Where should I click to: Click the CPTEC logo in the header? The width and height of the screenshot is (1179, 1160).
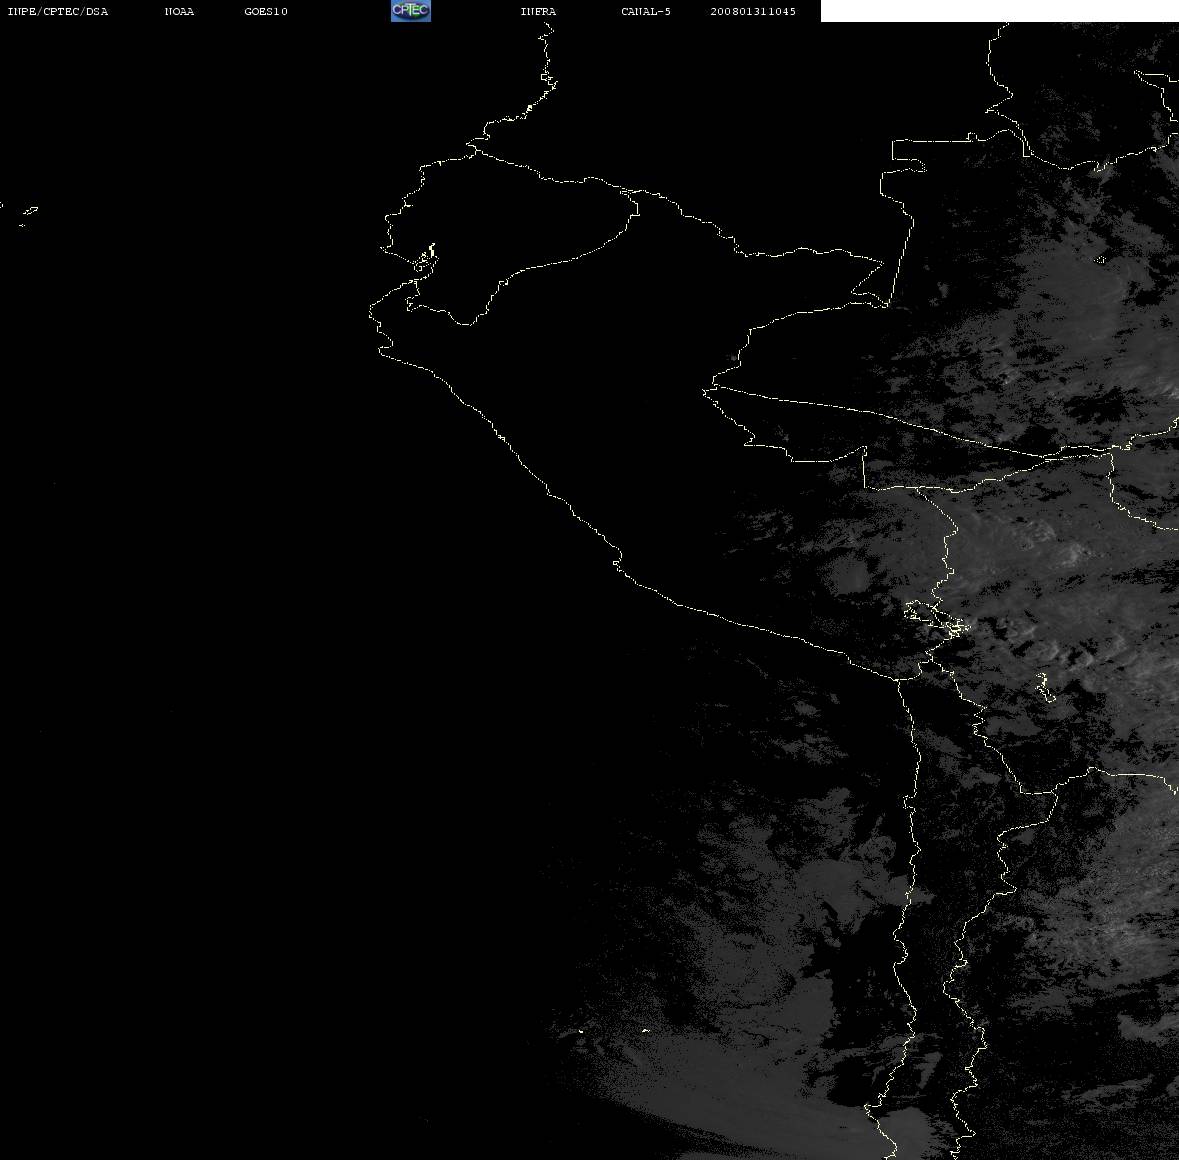411,11
